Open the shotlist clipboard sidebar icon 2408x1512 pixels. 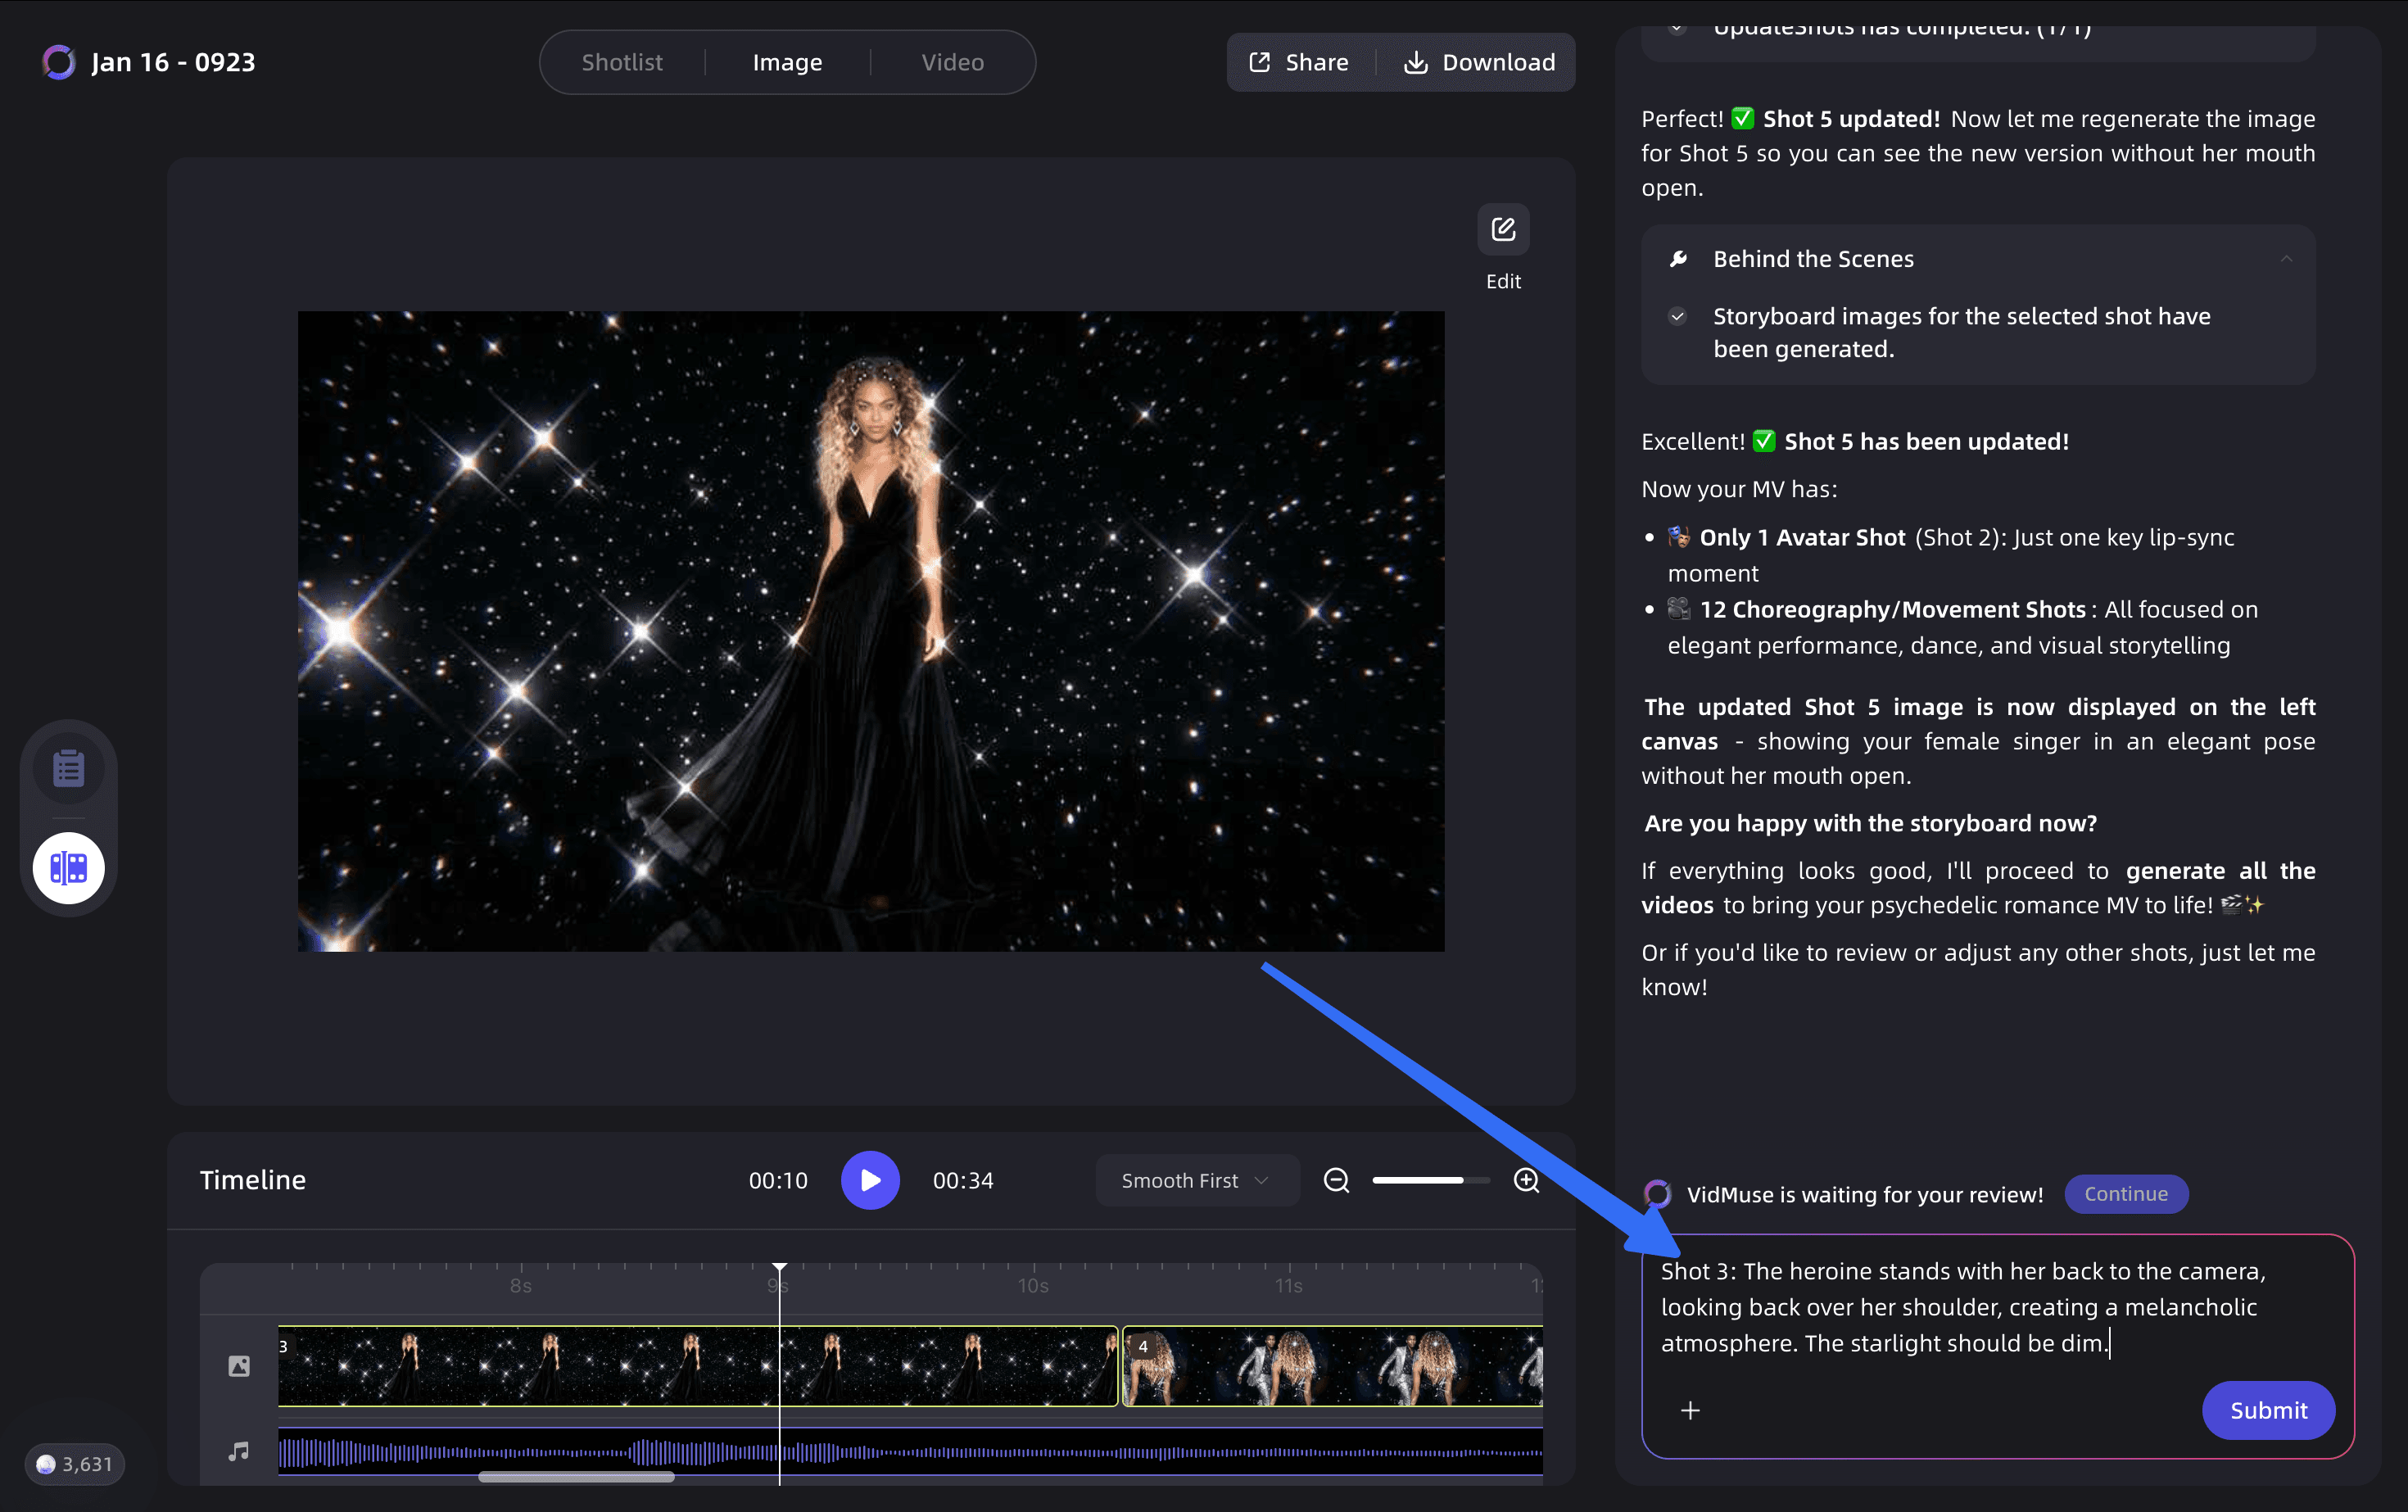(x=68, y=768)
